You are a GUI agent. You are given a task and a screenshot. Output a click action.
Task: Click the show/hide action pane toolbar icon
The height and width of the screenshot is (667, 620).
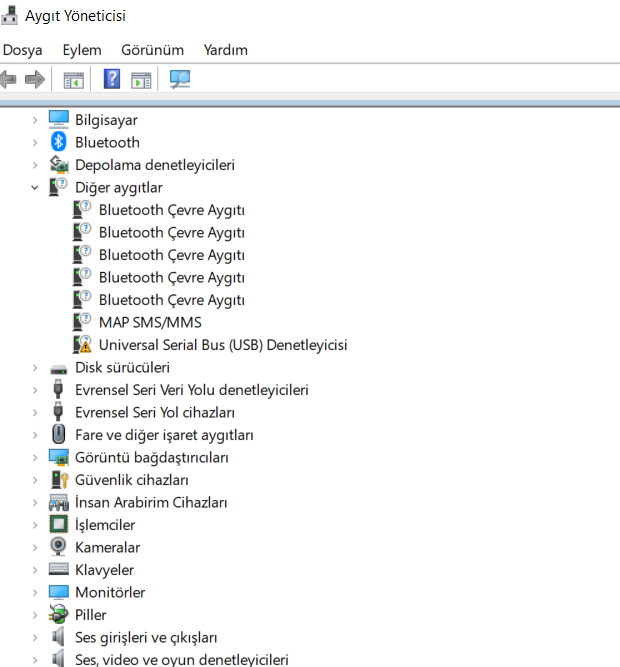pyautogui.click(x=141, y=80)
